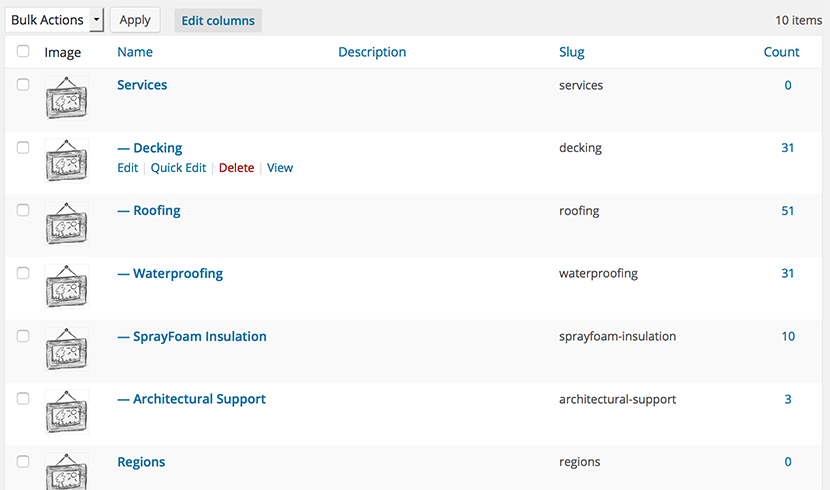
Task: Check the Roofing row checkbox
Action: point(23,210)
